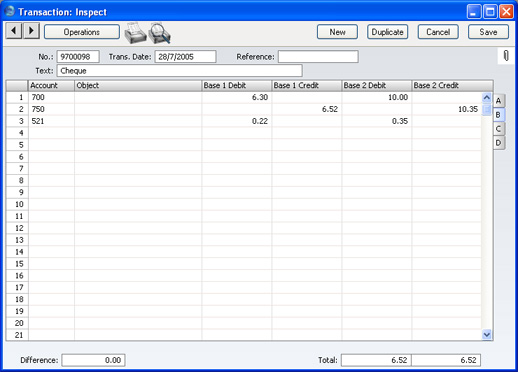Open print preview magnifier icon

159,33
